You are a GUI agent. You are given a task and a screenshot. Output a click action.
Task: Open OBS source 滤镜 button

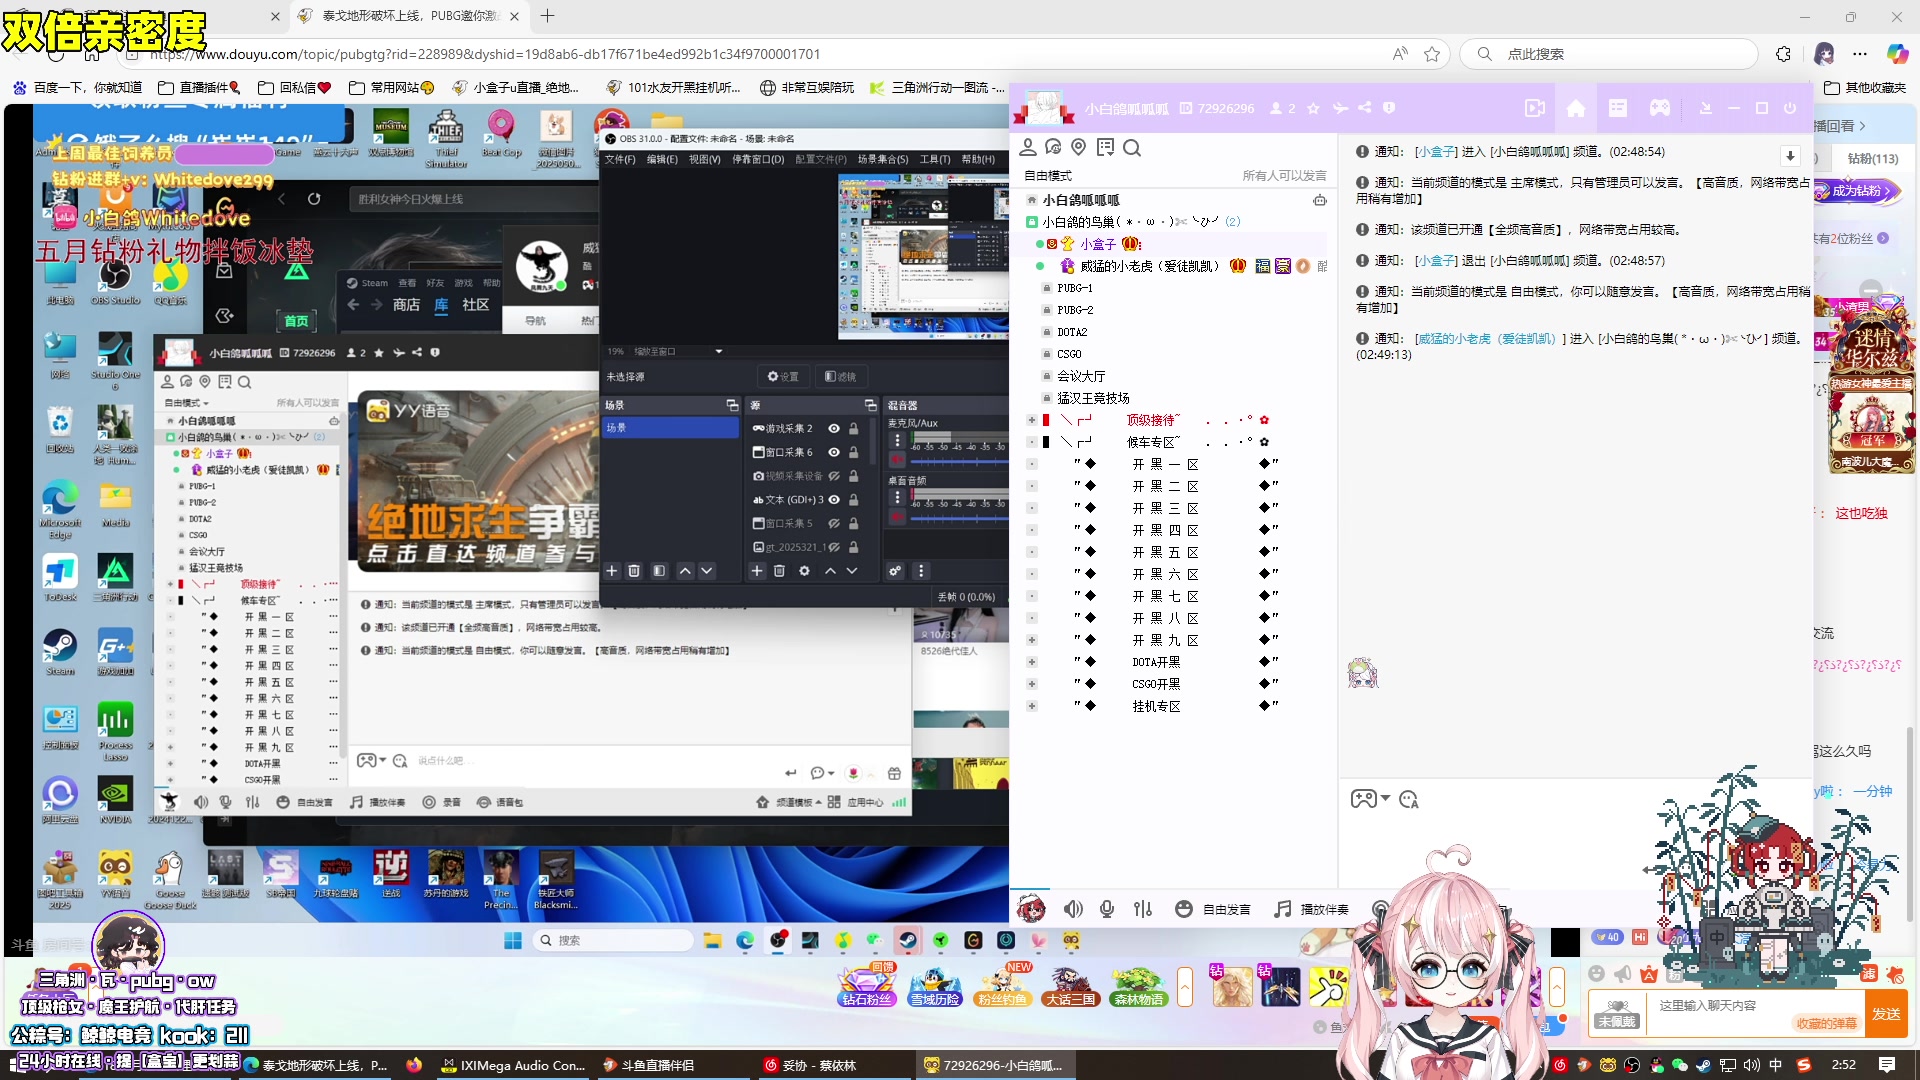[x=840, y=377]
